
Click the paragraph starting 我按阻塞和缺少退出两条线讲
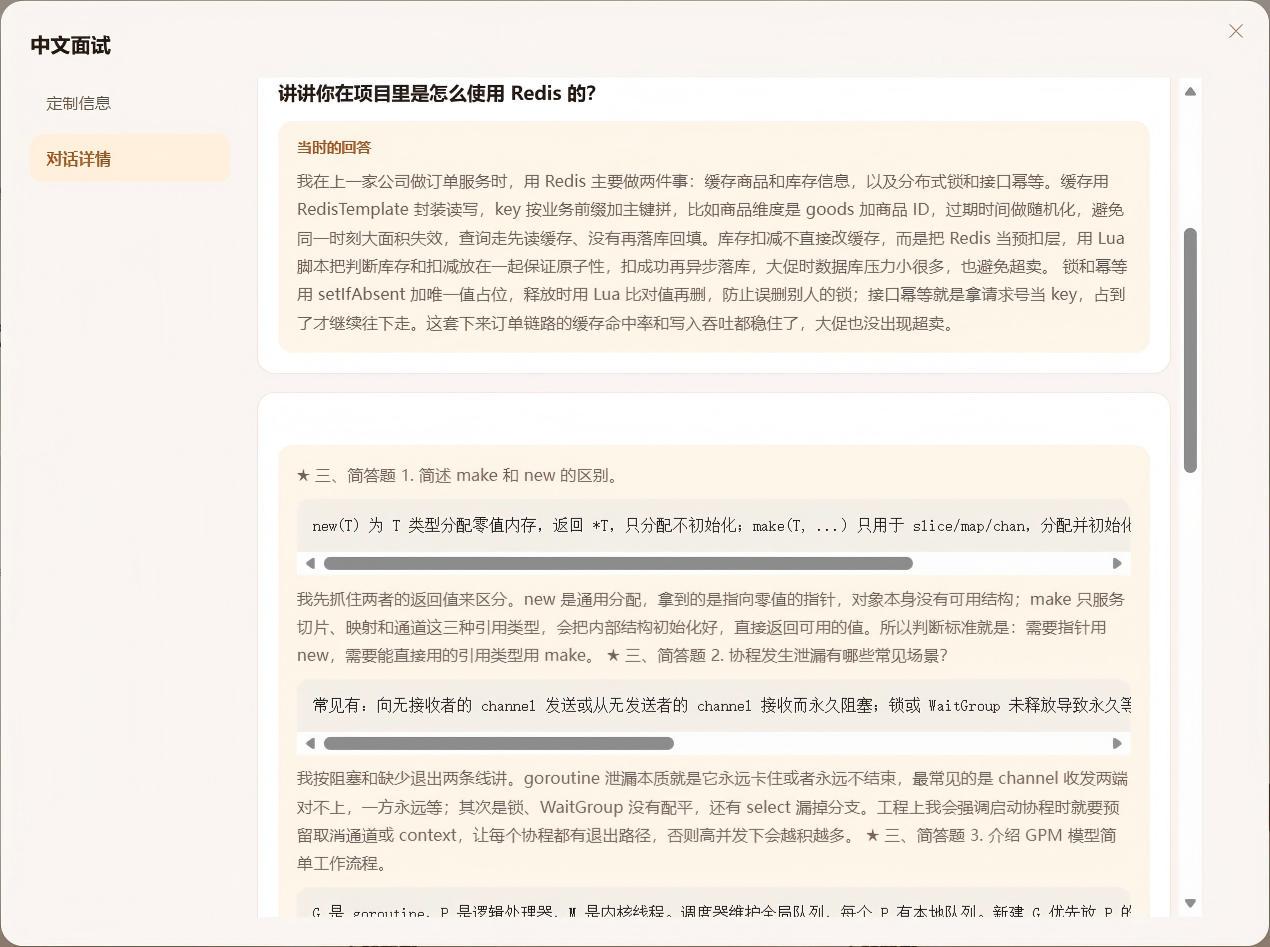coord(712,820)
